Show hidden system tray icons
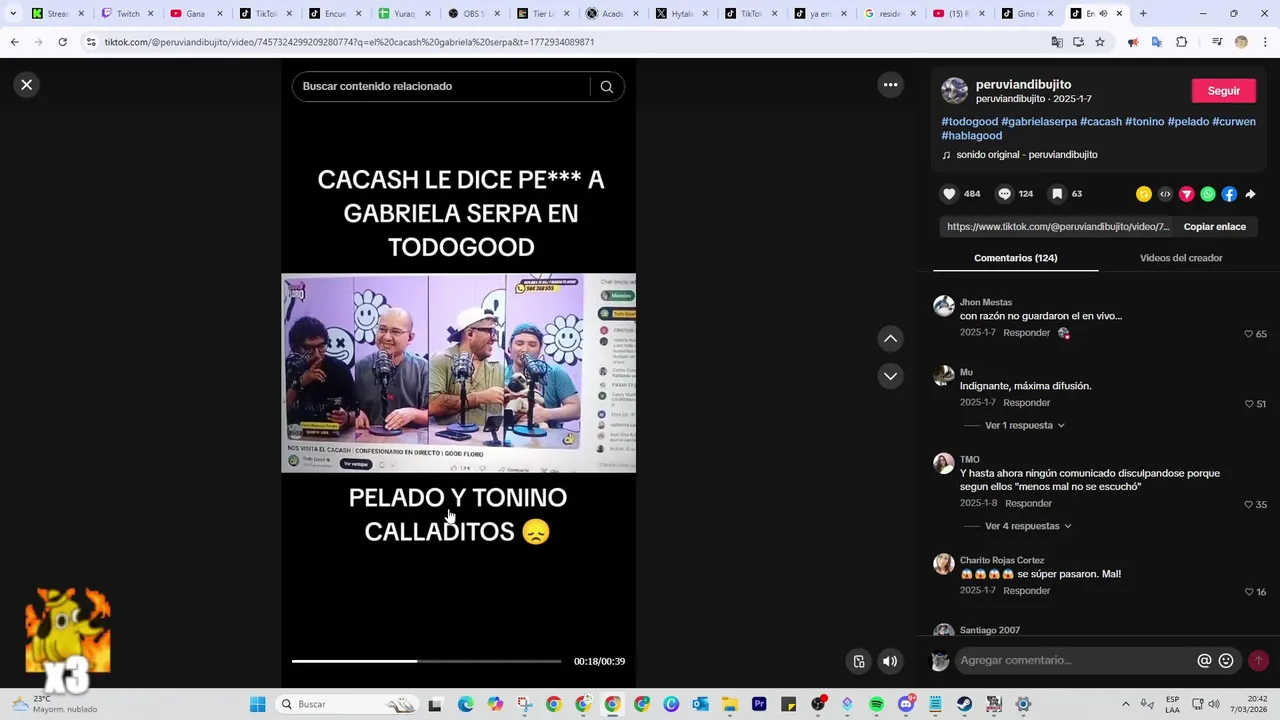Viewport: 1280px width, 720px height. pos(1125,704)
